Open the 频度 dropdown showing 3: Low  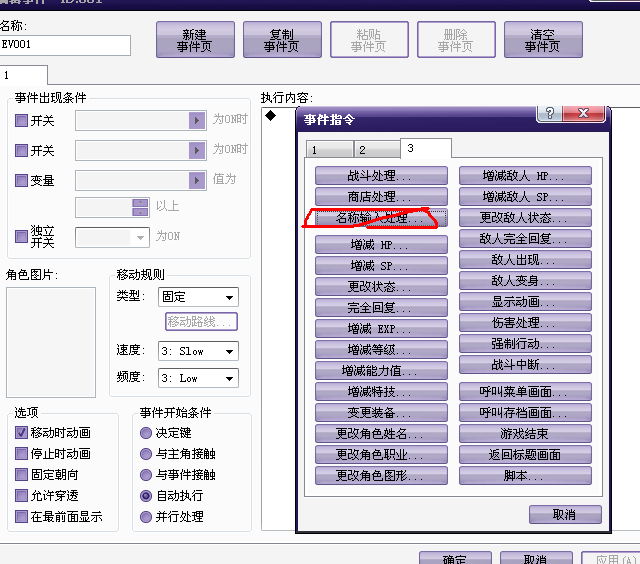click(x=198, y=378)
